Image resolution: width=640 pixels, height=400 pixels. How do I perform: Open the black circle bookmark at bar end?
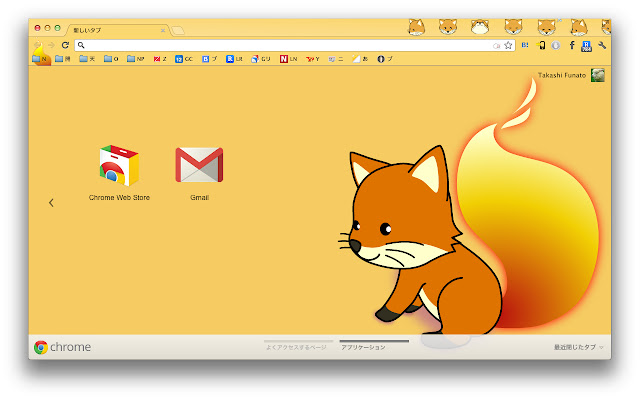(384, 59)
